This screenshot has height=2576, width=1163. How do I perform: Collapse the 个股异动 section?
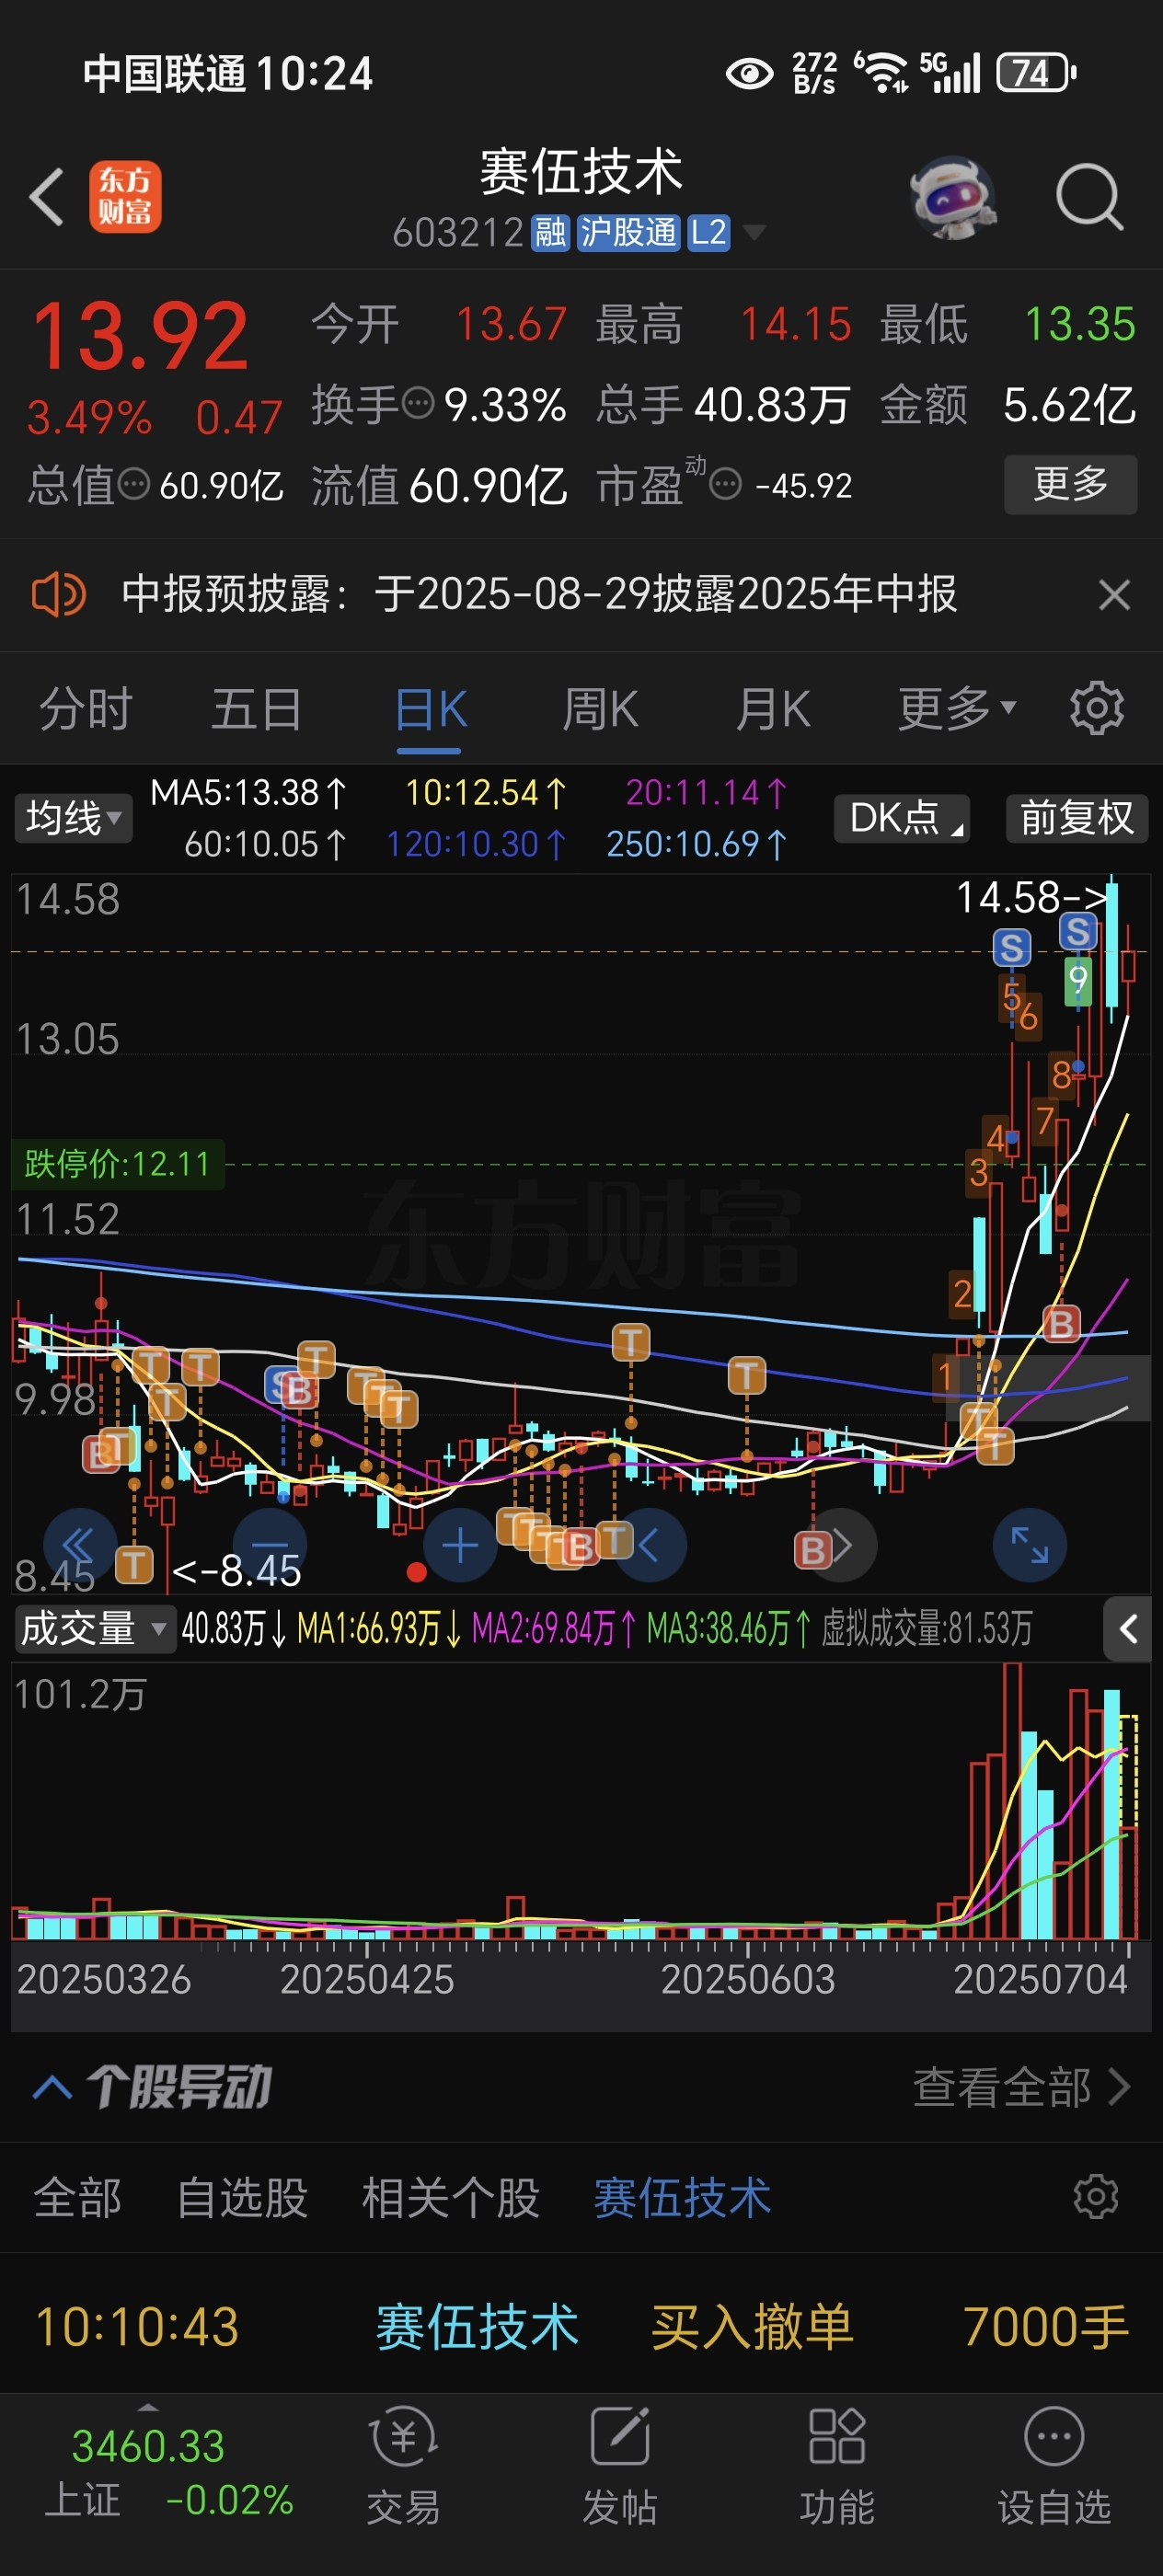[53, 2087]
